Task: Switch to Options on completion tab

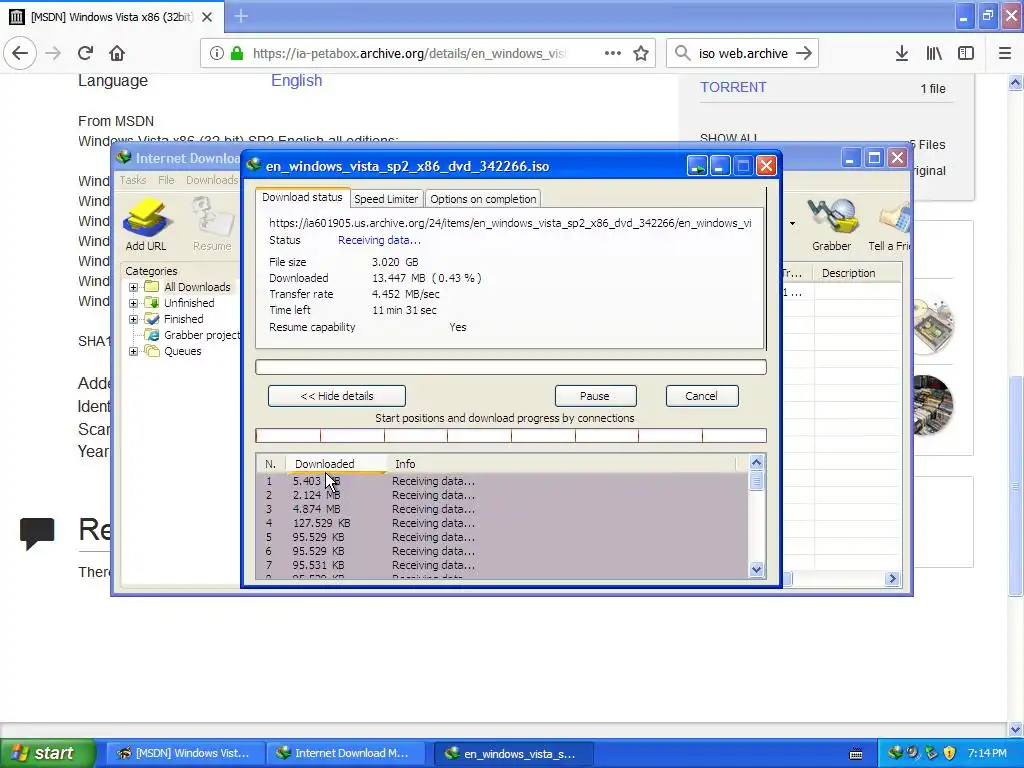Action: [483, 199]
